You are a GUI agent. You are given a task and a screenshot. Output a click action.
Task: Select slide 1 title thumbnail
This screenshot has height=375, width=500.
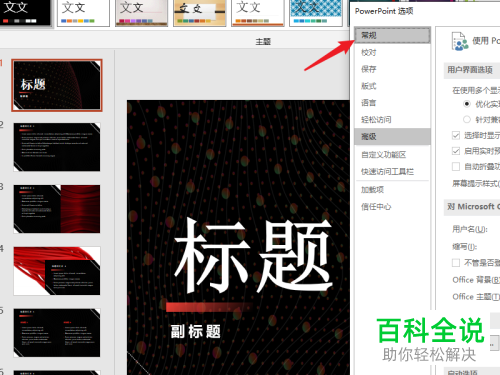(57, 85)
